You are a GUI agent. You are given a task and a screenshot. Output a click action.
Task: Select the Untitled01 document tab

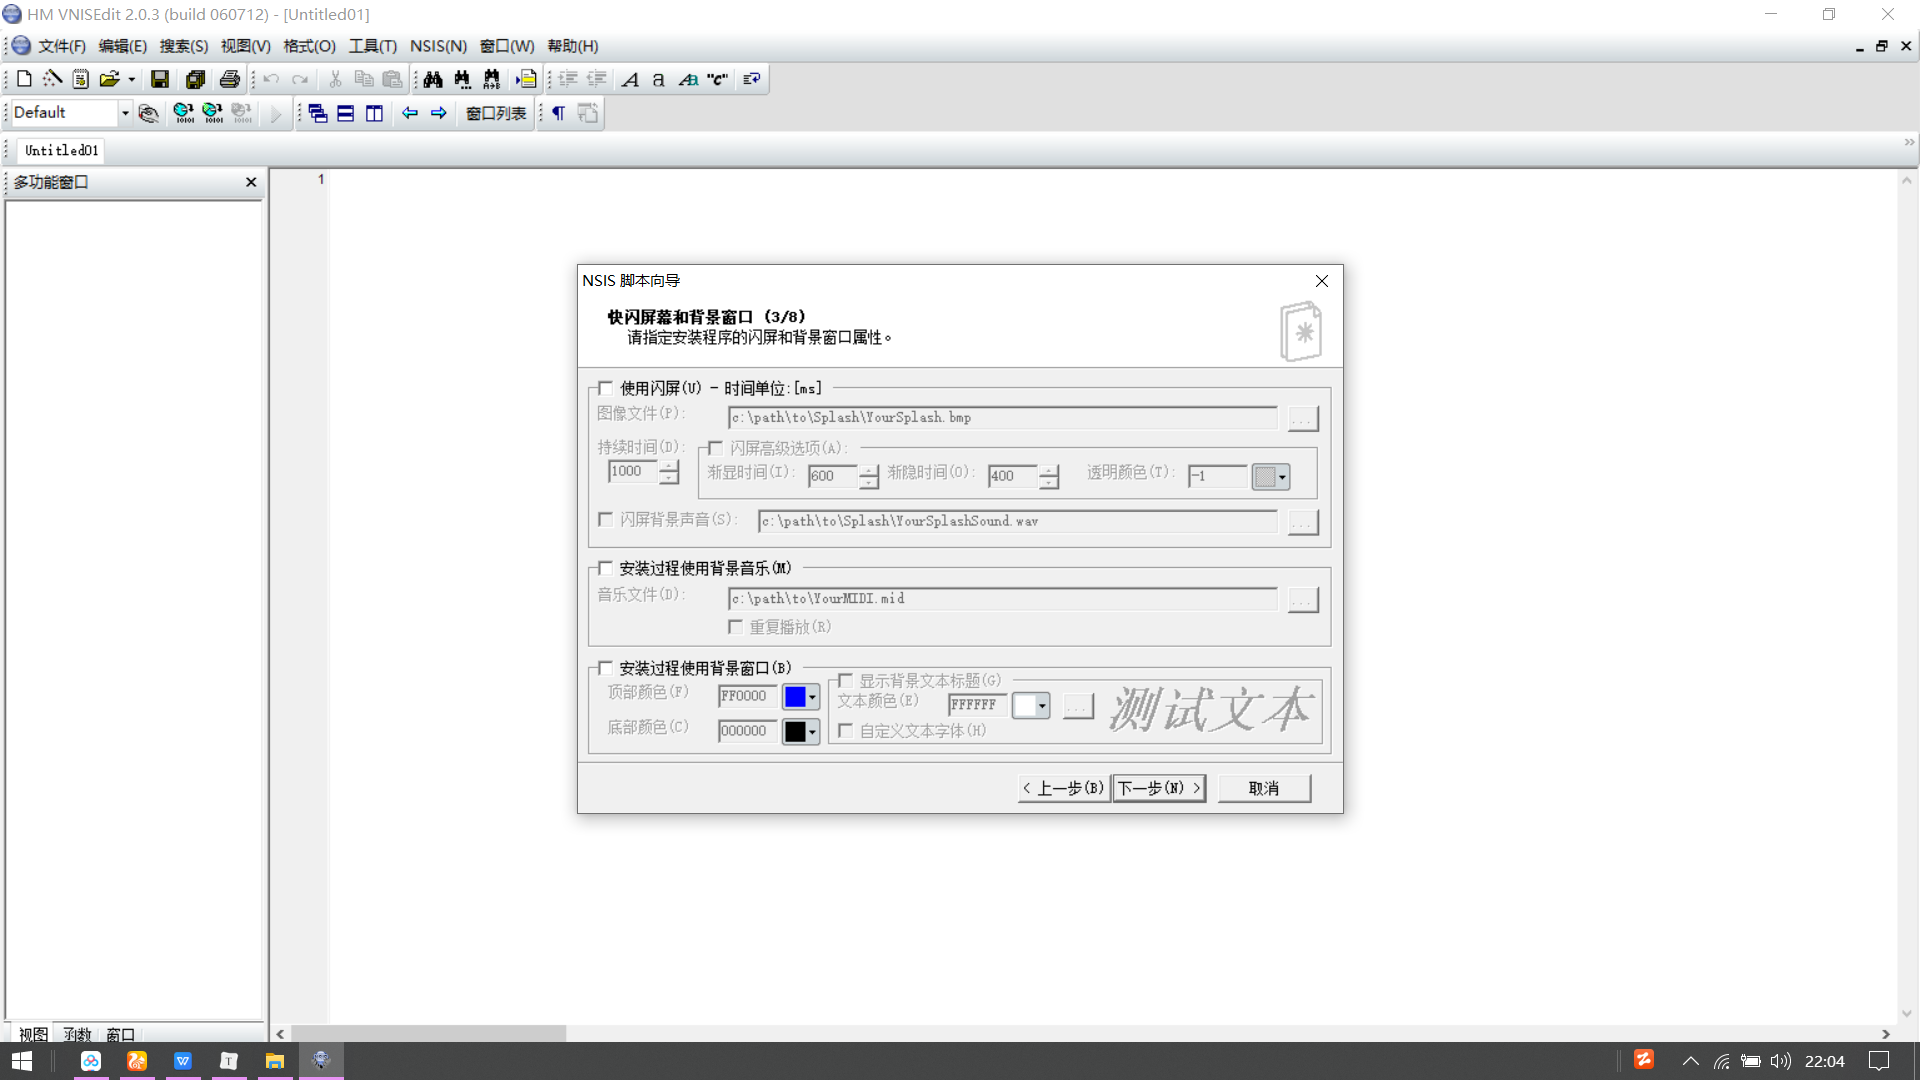62,150
